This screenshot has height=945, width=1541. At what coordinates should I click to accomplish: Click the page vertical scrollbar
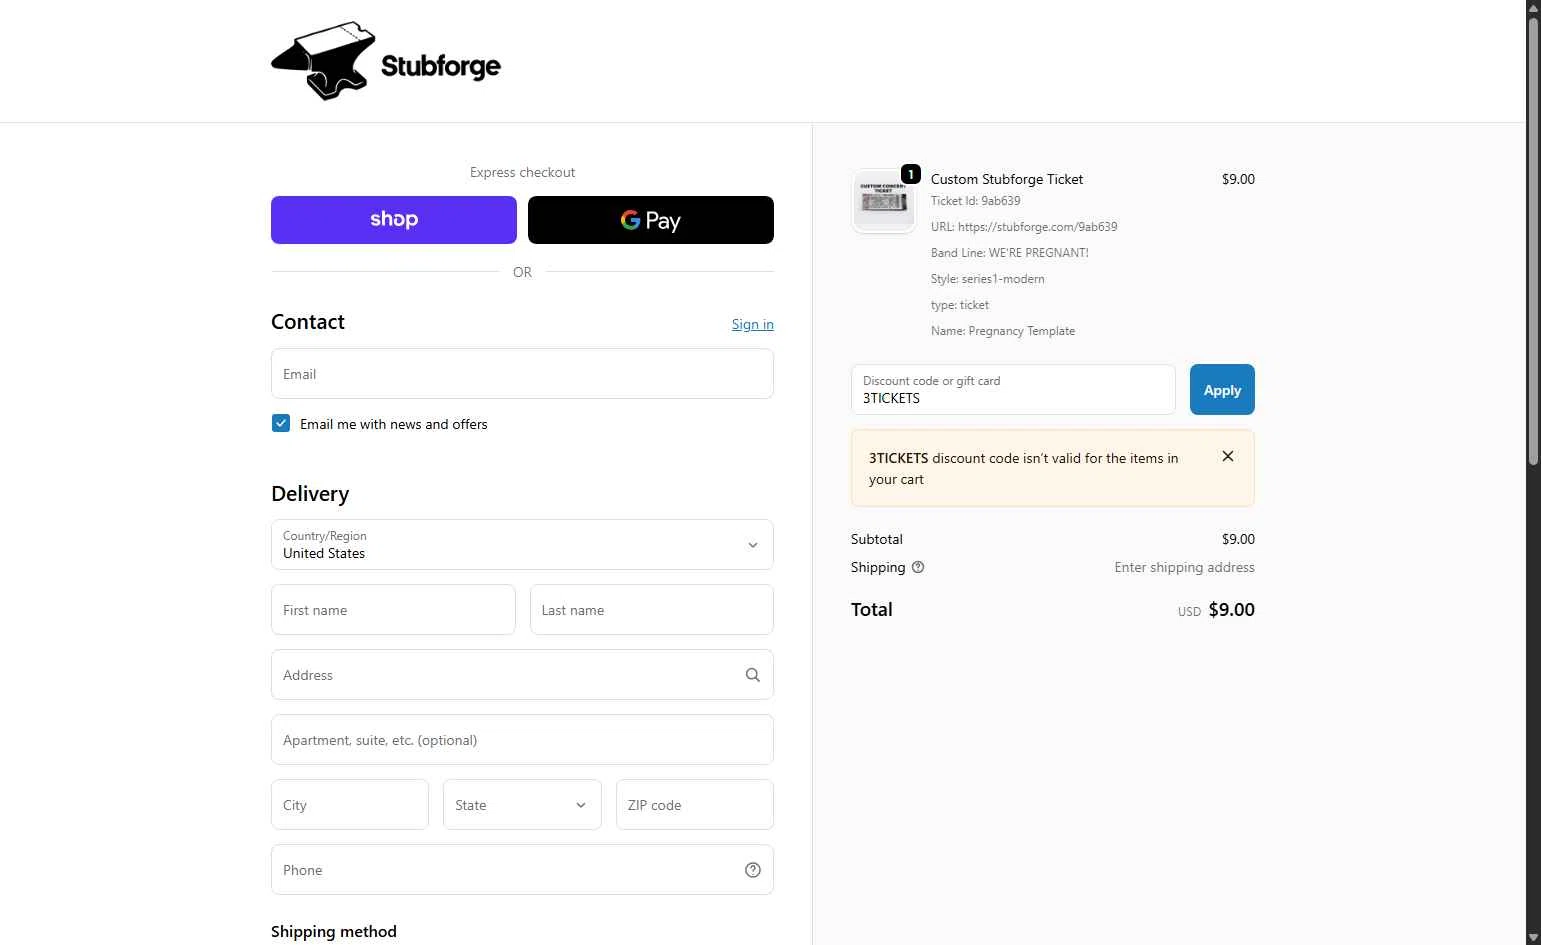click(1533, 240)
